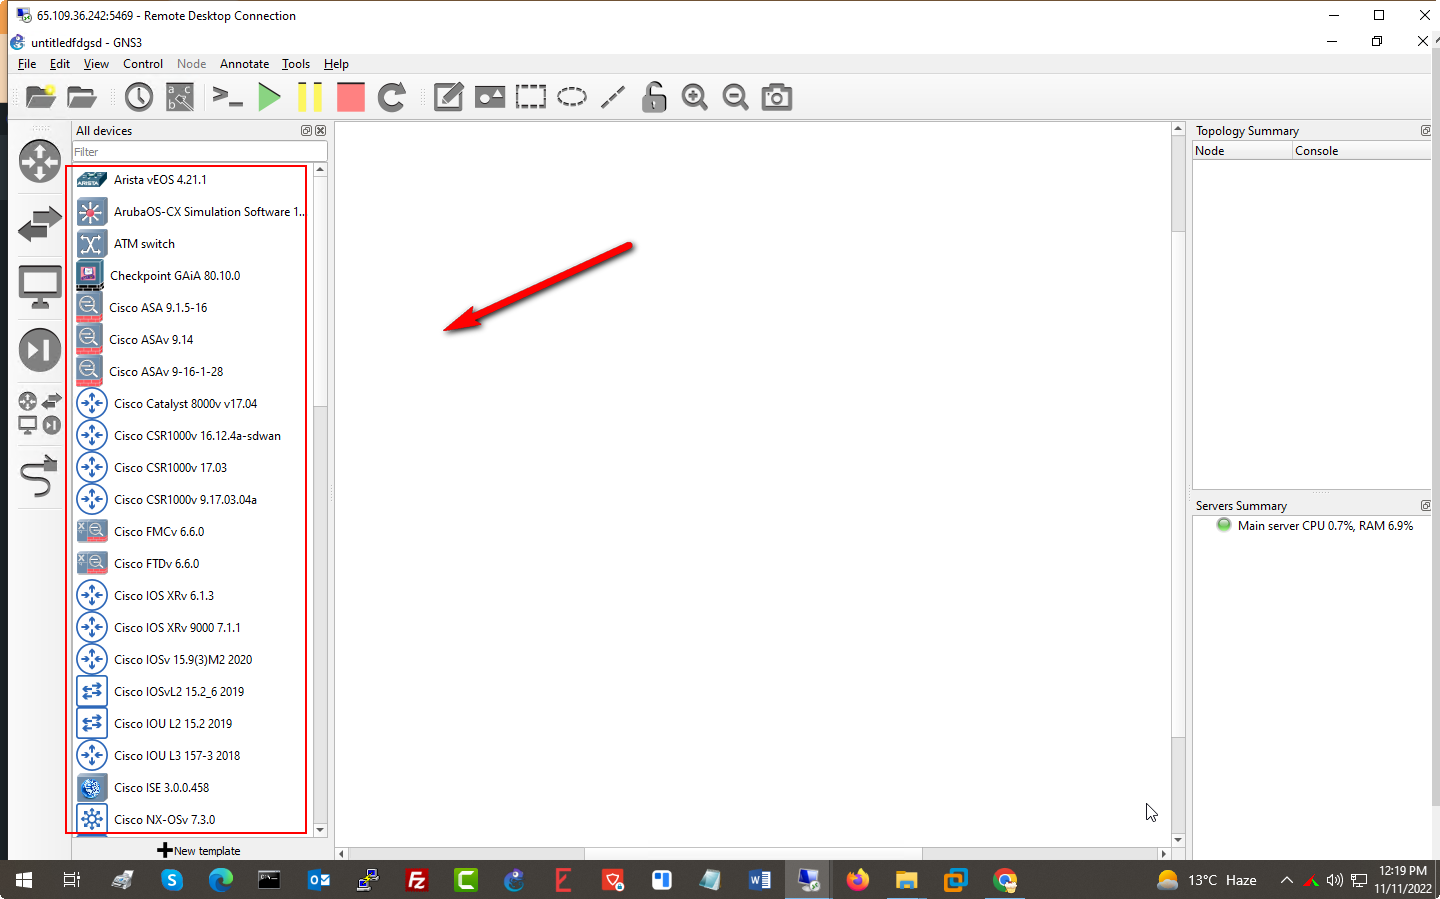Image resolution: width=1440 pixels, height=899 pixels.
Task: Float the All devices panel
Action: point(307,131)
